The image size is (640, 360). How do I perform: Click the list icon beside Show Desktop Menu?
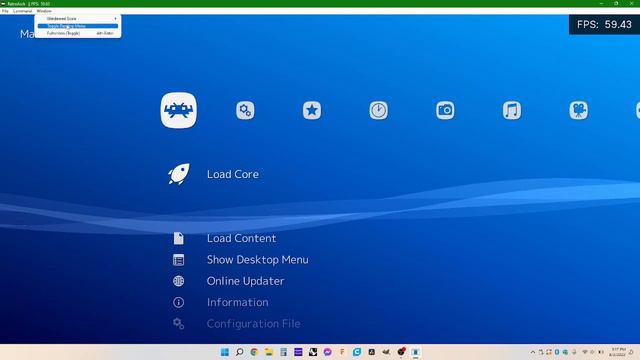pyautogui.click(x=178, y=260)
